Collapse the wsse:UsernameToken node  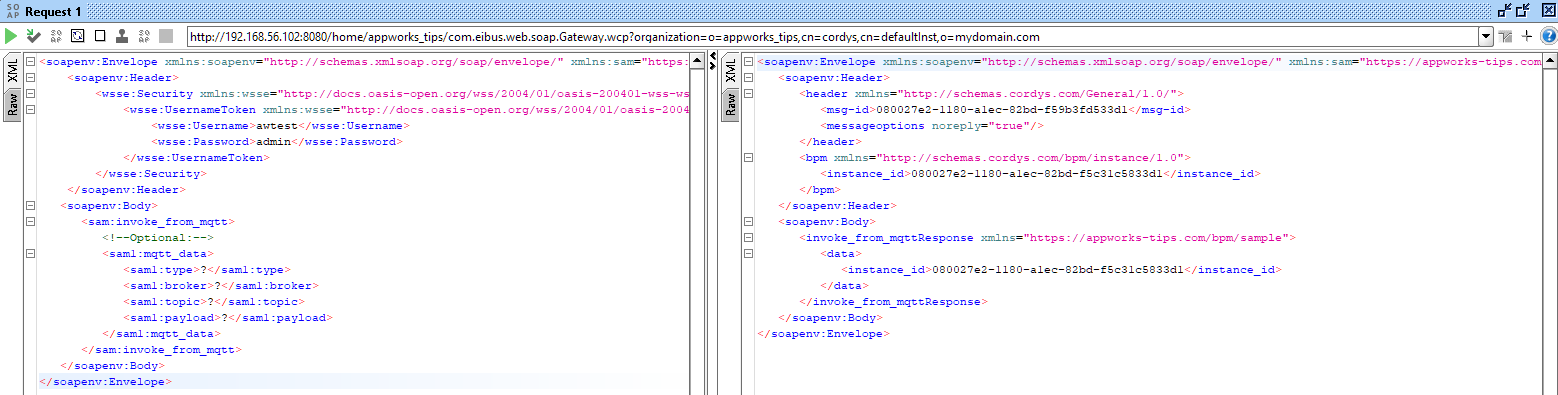[30, 110]
